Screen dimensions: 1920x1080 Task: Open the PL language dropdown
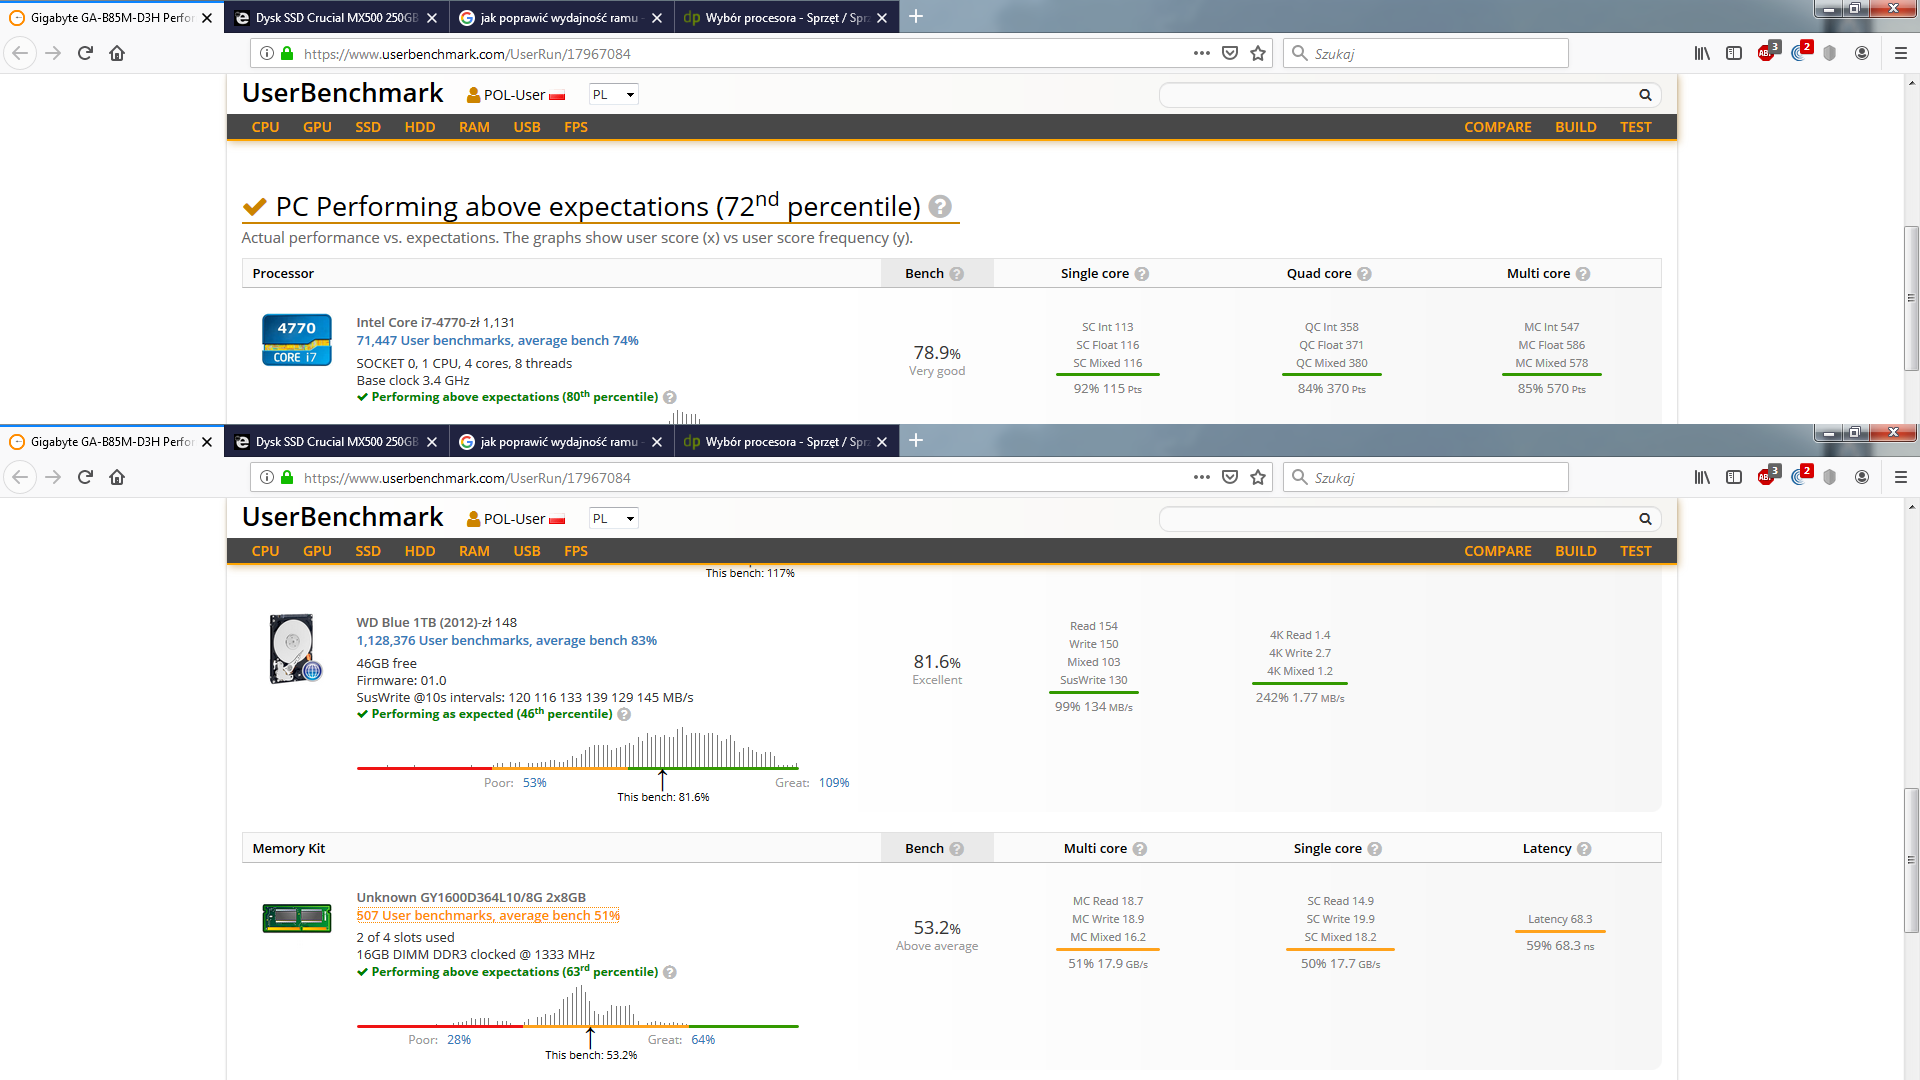pos(613,95)
